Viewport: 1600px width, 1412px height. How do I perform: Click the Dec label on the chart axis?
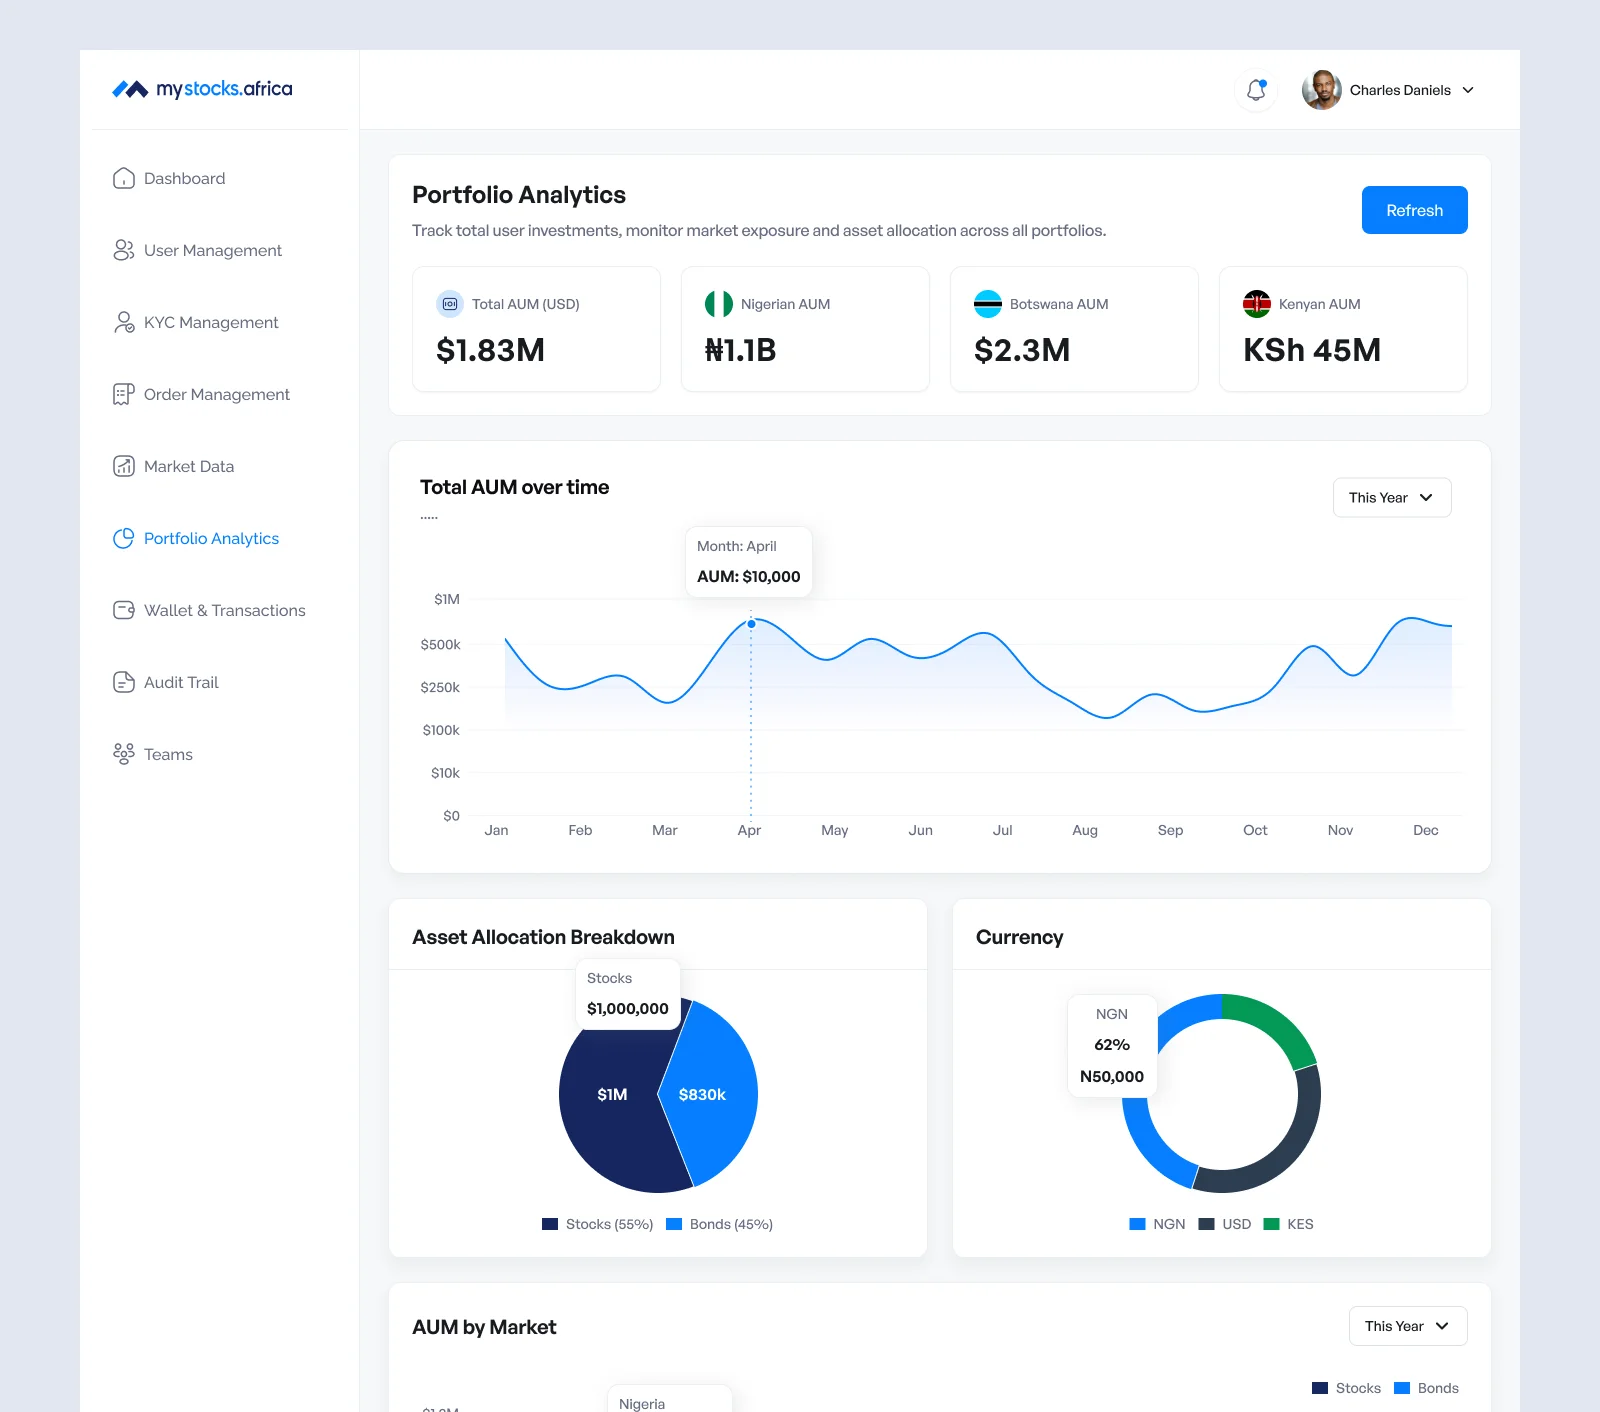click(x=1426, y=830)
